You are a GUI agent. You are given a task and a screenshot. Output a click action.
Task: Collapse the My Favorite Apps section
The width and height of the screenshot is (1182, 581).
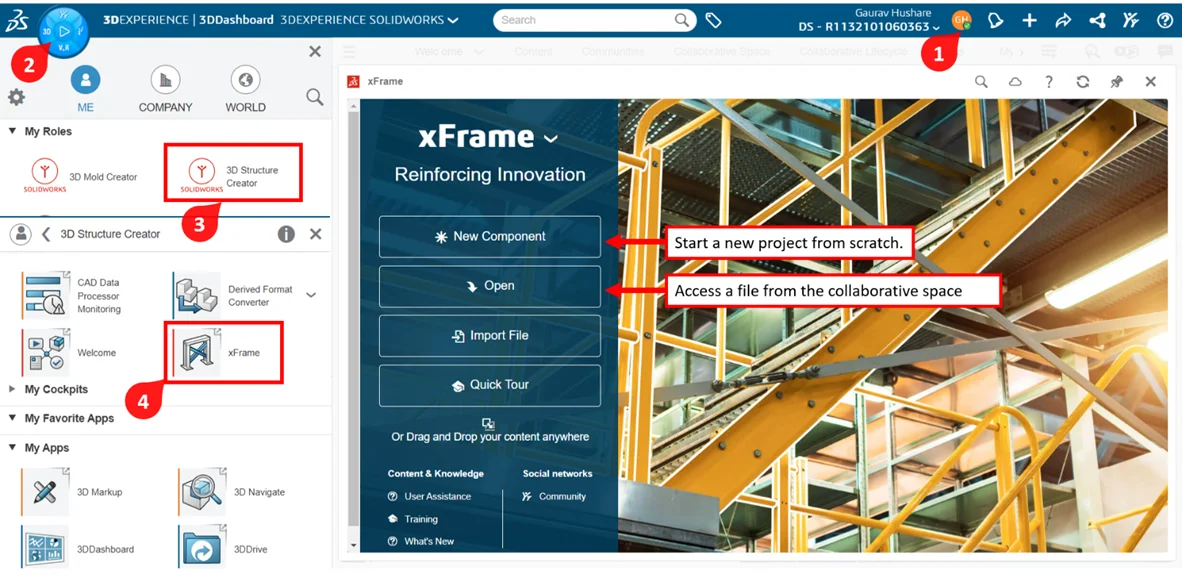click(x=12, y=418)
